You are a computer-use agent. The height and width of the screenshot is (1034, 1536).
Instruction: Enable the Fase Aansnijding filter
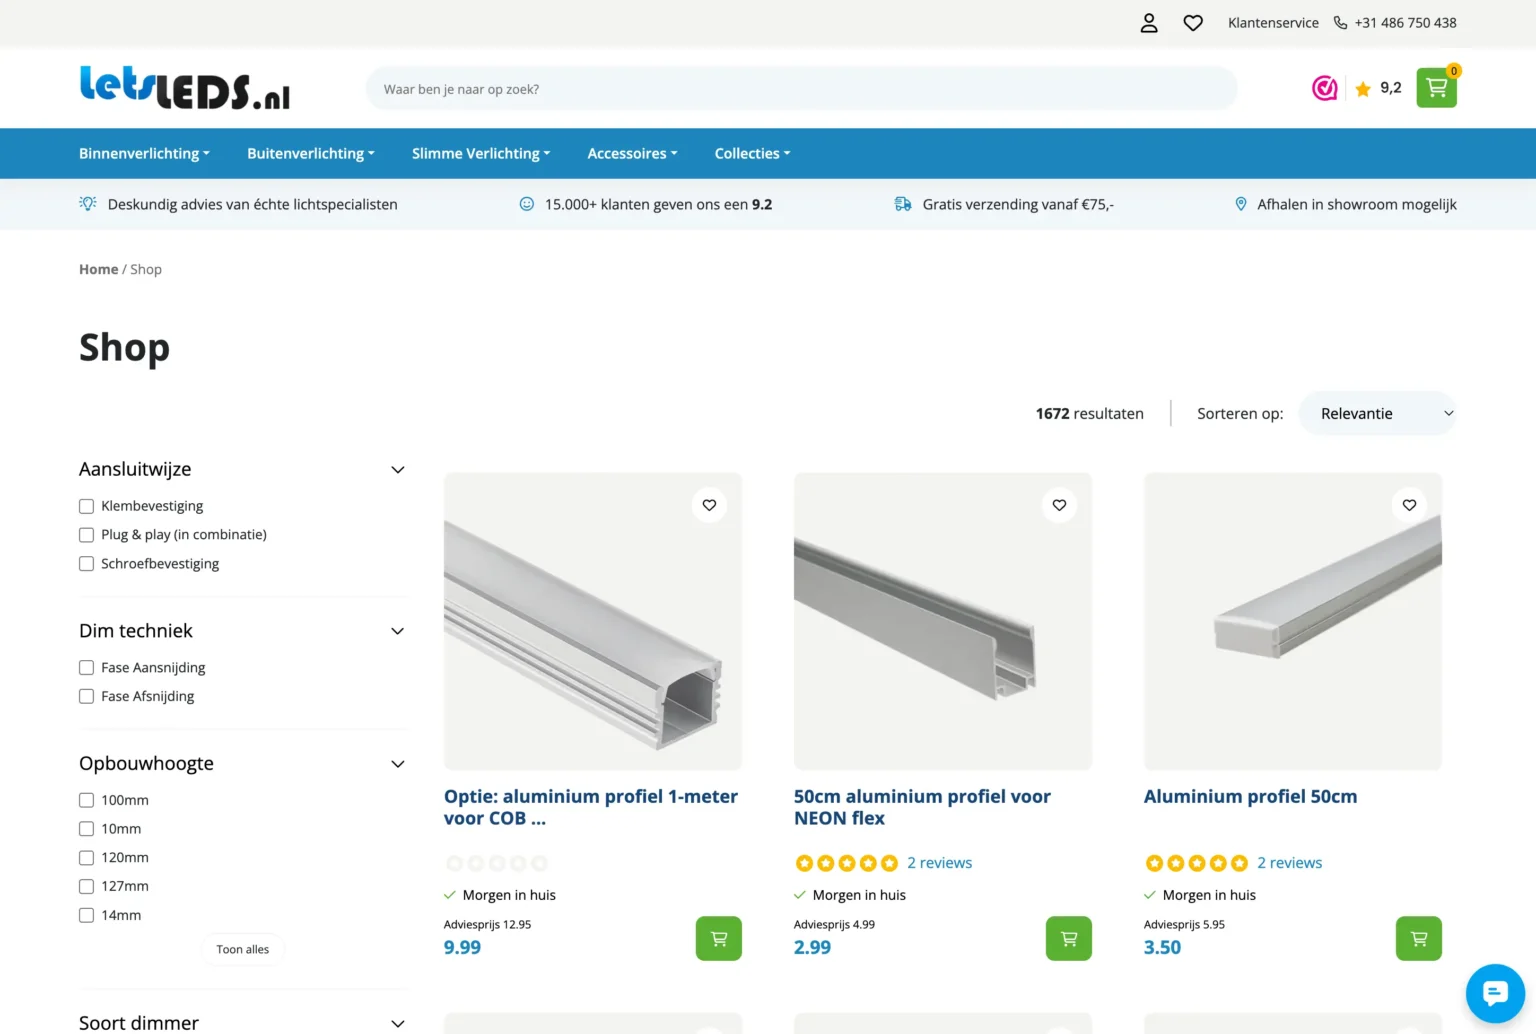point(86,668)
